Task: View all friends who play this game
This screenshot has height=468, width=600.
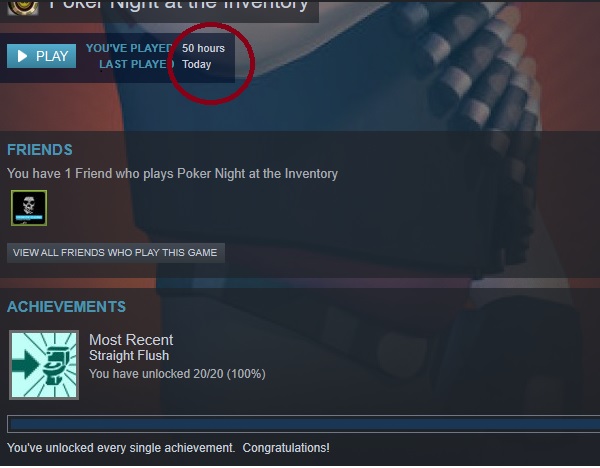Action: (x=116, y=253)
